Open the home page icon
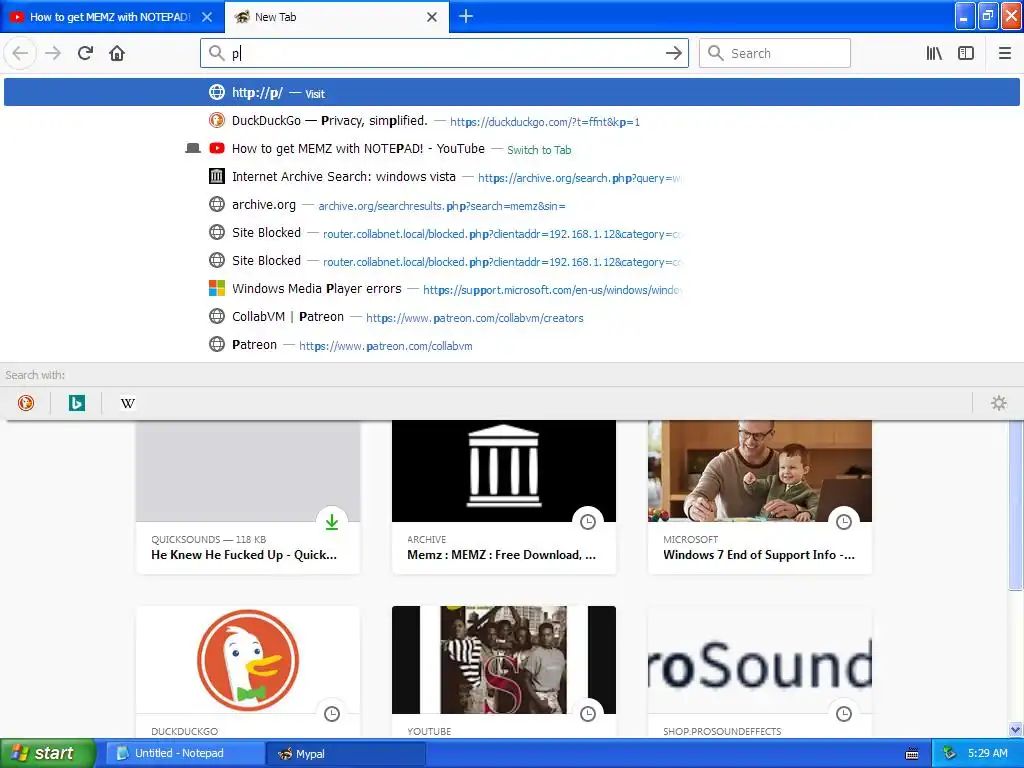This screenshot has width=1024, height=768. click(x=117, y=53)
